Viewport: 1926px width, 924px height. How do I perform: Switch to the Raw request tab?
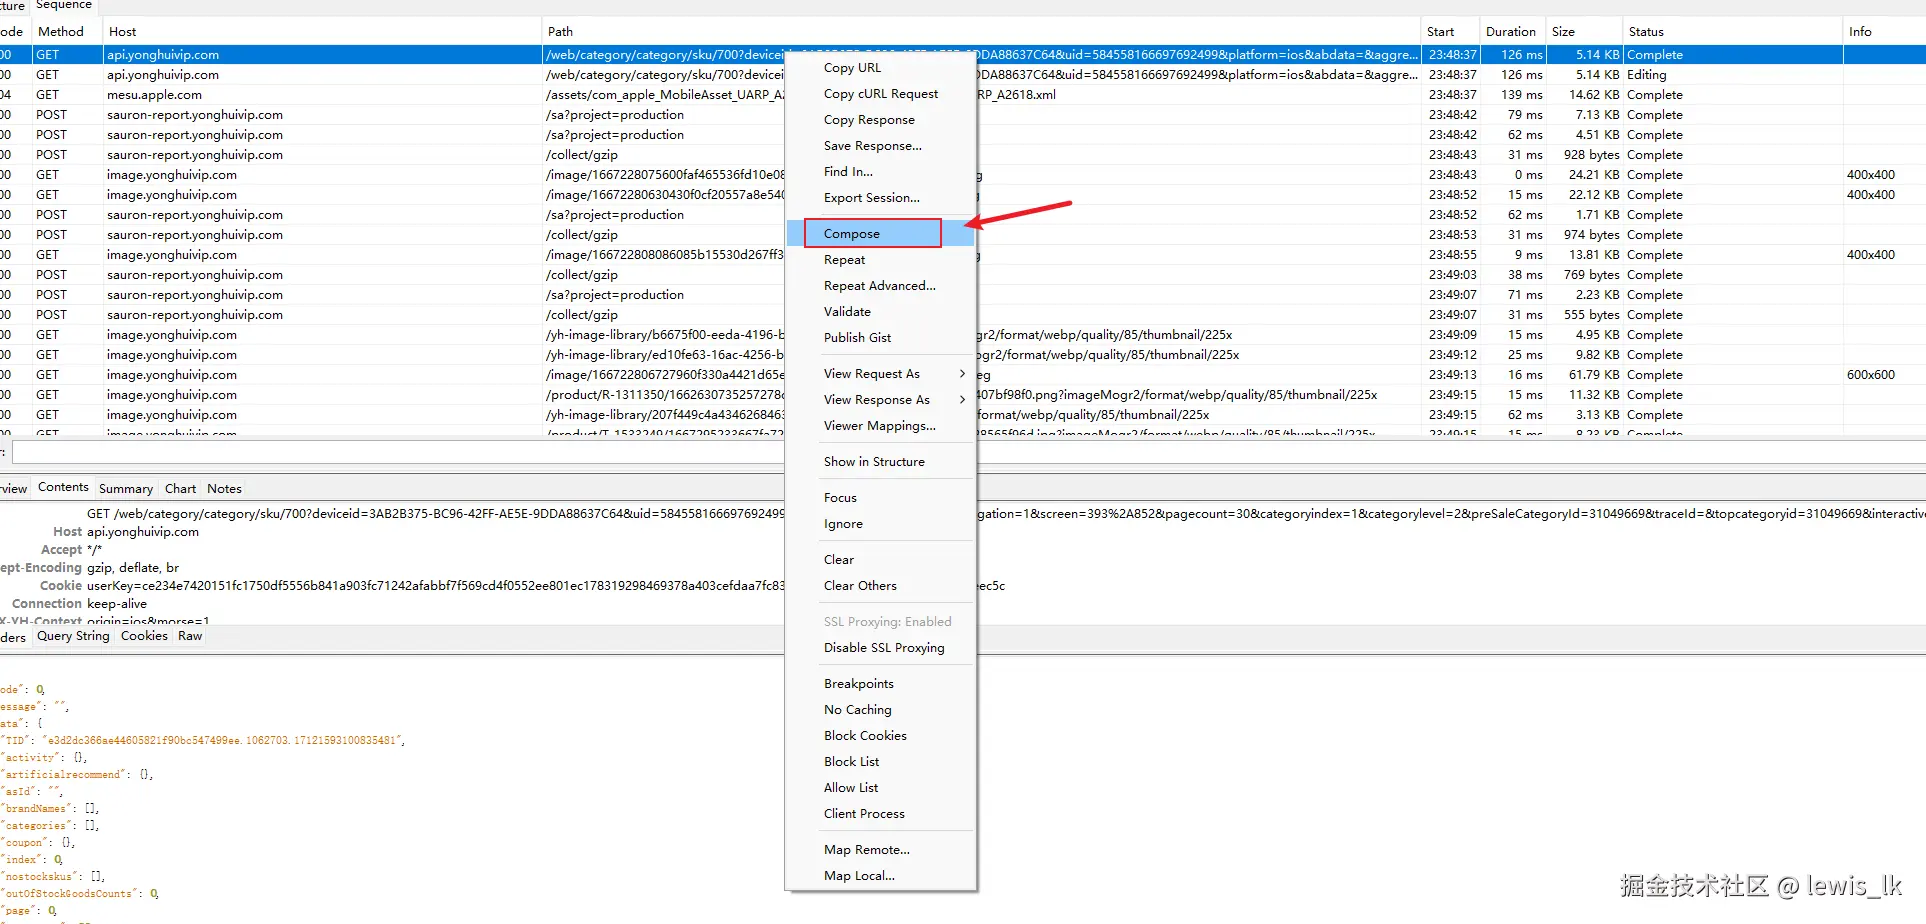tap(190, 636)
